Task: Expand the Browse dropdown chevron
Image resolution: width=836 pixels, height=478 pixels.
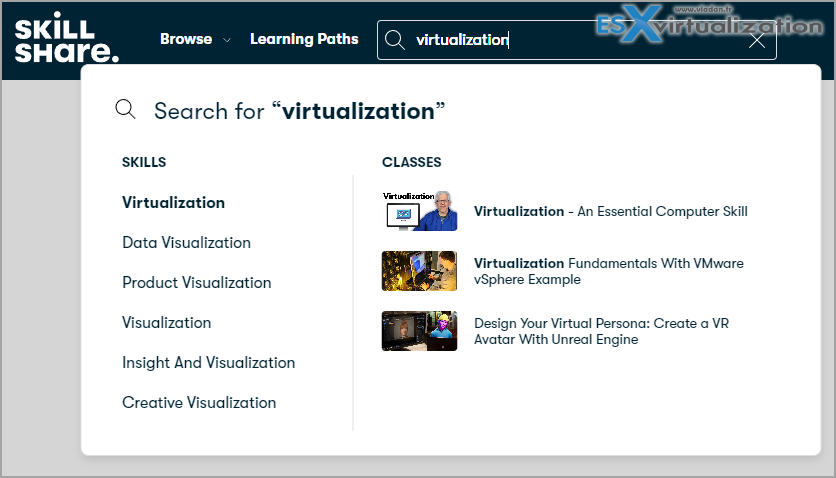Action: pyautogui.click(x=227, y=40)
